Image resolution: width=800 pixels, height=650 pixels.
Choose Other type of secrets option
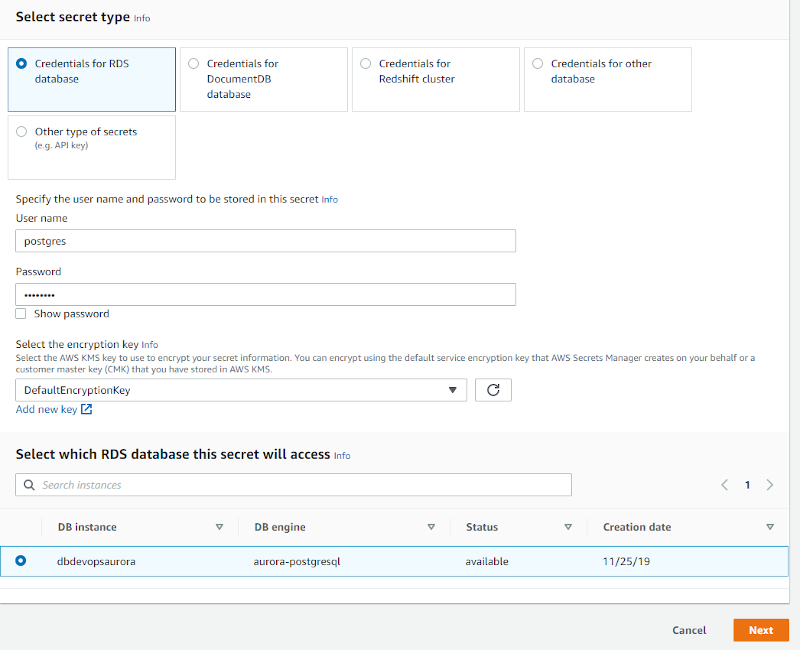coord(21,131)
